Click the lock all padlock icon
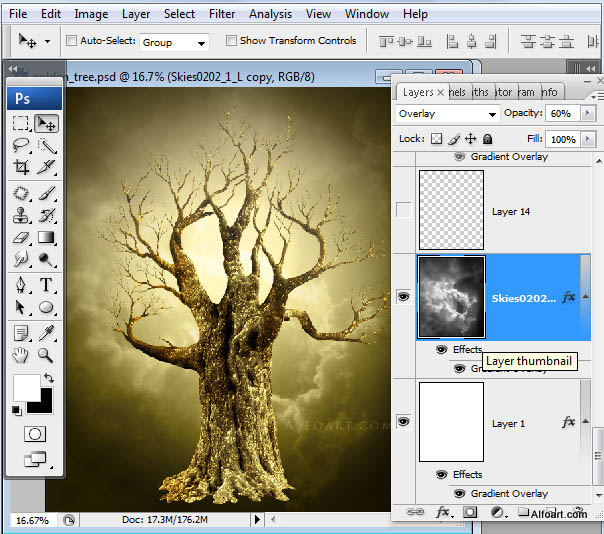The width and height of the screenshot is (604, 534). tap(488, 139)
